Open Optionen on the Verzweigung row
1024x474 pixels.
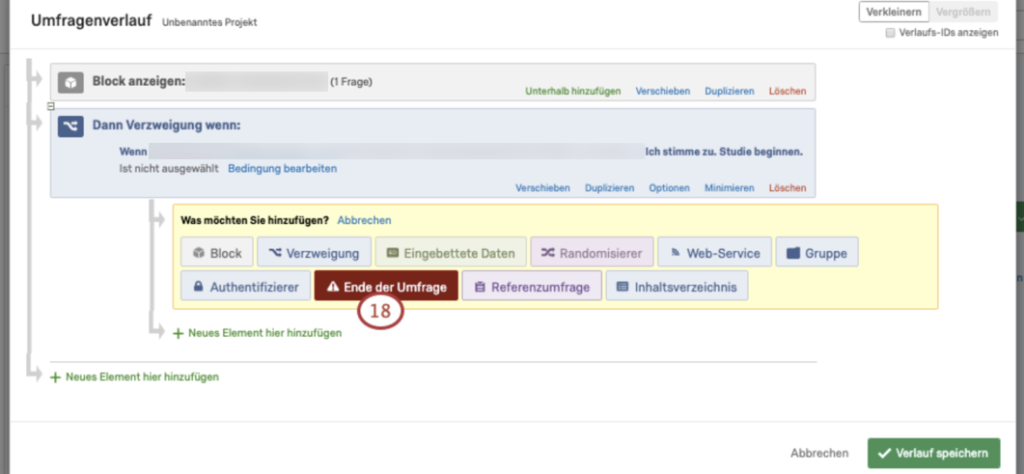coord(669,188)
